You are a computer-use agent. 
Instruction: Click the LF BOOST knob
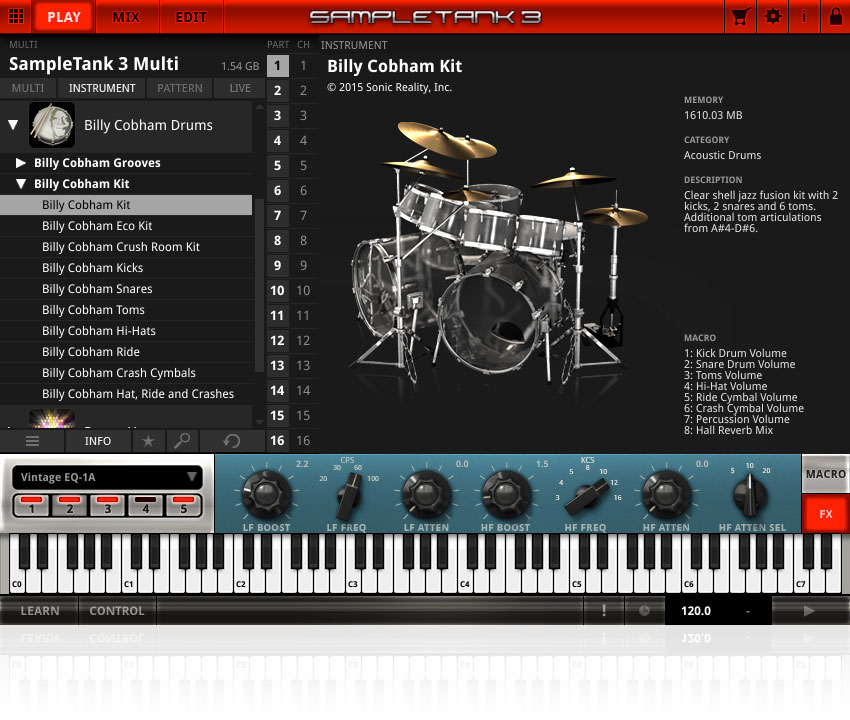point(266,494)
